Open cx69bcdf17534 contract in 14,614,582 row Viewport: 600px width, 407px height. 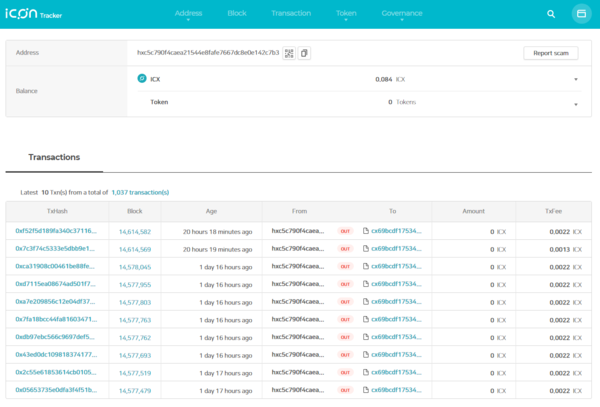396,231
